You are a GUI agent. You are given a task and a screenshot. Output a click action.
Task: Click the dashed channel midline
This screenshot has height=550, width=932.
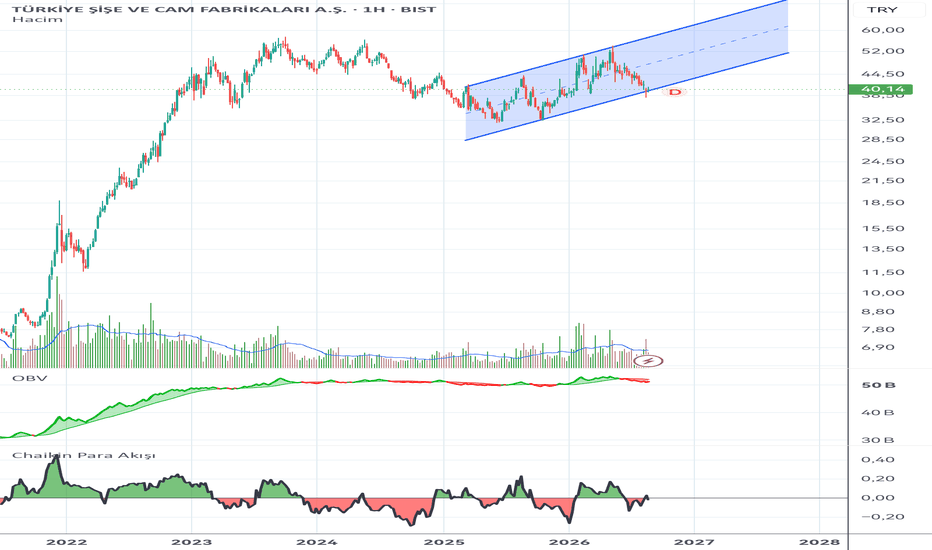point(627,70)
